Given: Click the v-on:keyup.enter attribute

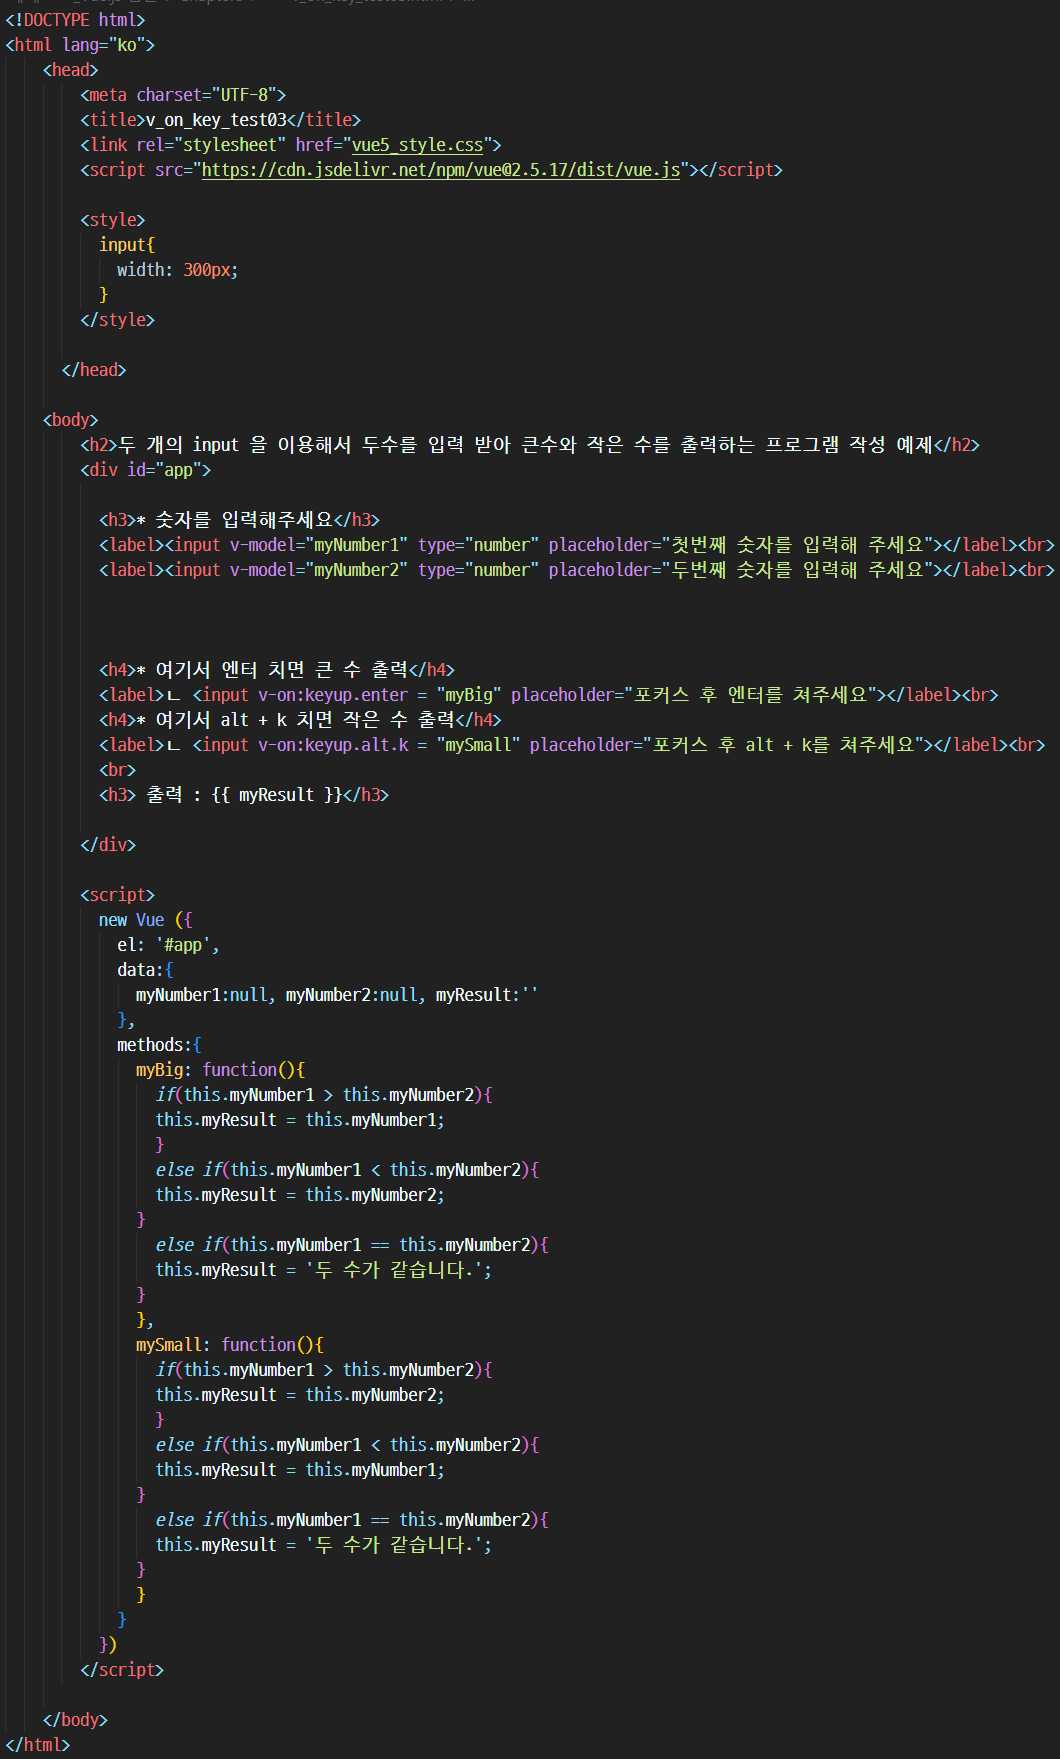Looking at the screenshot, I should [333, 695].
